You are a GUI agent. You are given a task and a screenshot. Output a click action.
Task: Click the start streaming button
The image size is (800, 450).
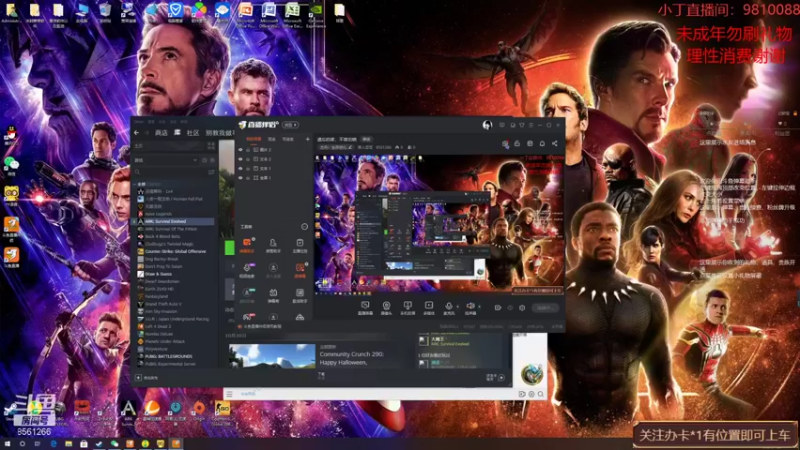545,308
